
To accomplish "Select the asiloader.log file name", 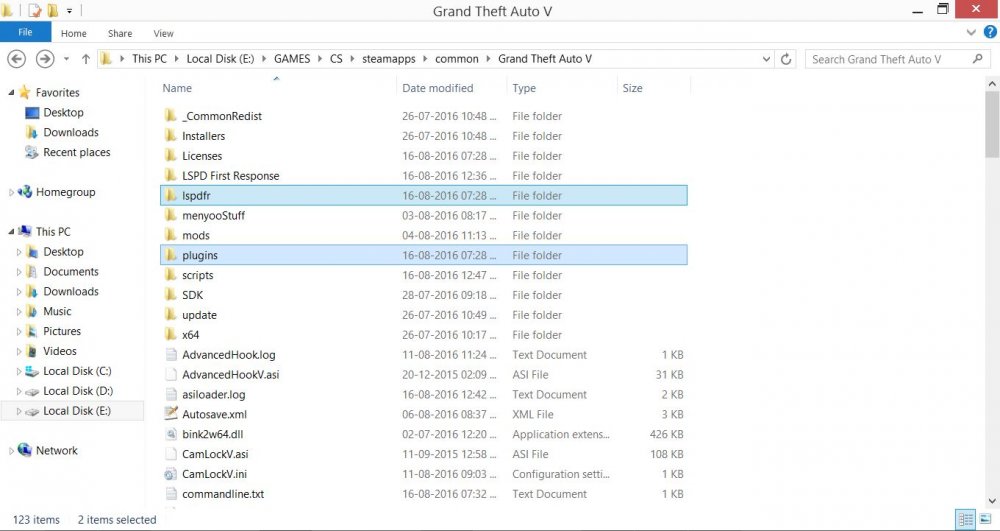I will [x=214, y=394].
